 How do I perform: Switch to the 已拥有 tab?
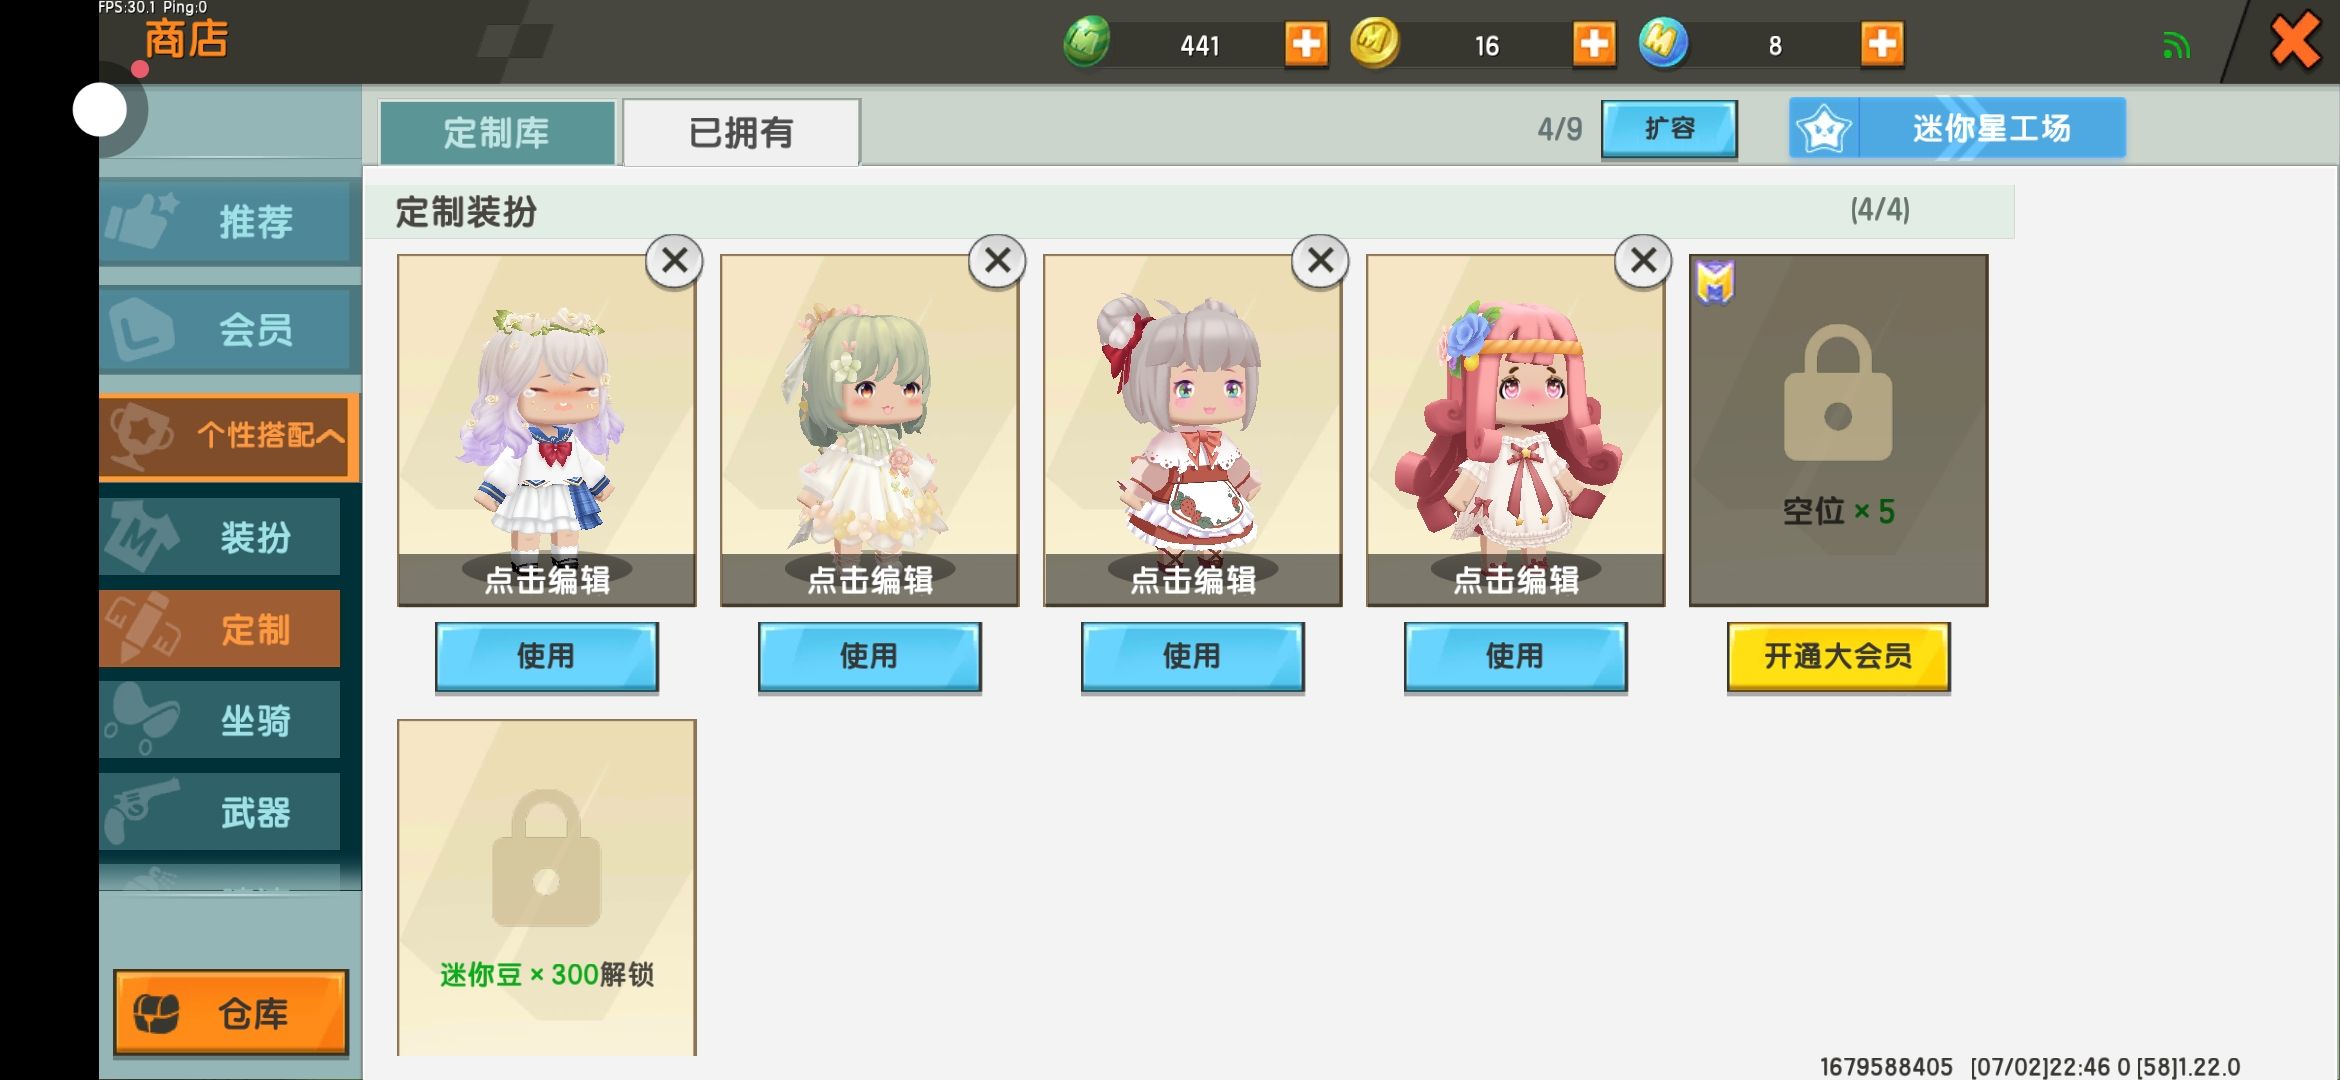click(741, 132)
